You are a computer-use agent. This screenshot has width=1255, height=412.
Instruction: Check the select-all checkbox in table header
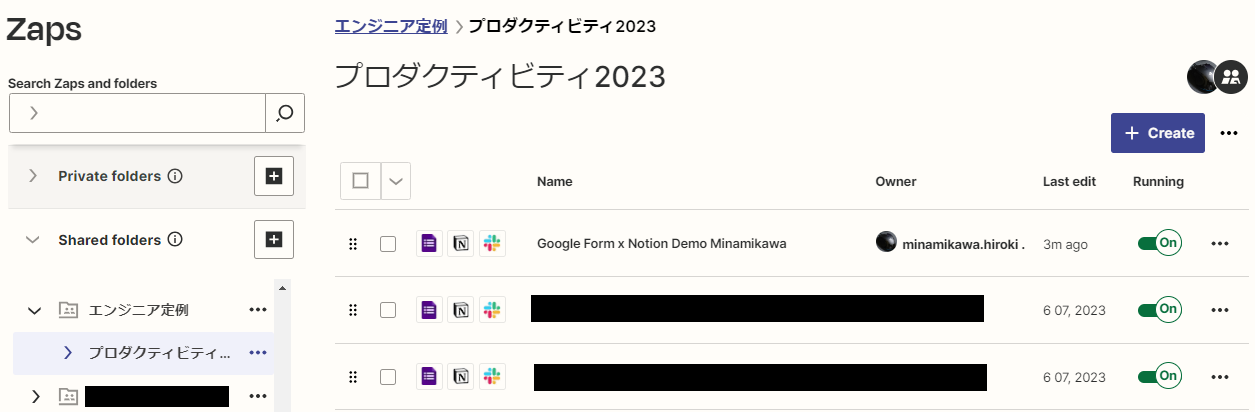click(361, 181)
